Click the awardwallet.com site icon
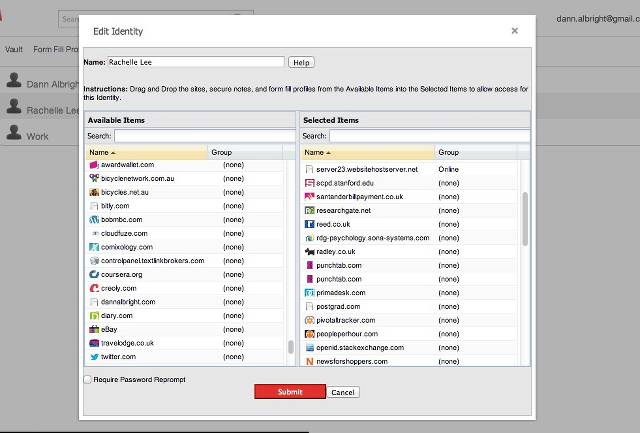This screenshot has height=433, width=640. pos(94,165)
